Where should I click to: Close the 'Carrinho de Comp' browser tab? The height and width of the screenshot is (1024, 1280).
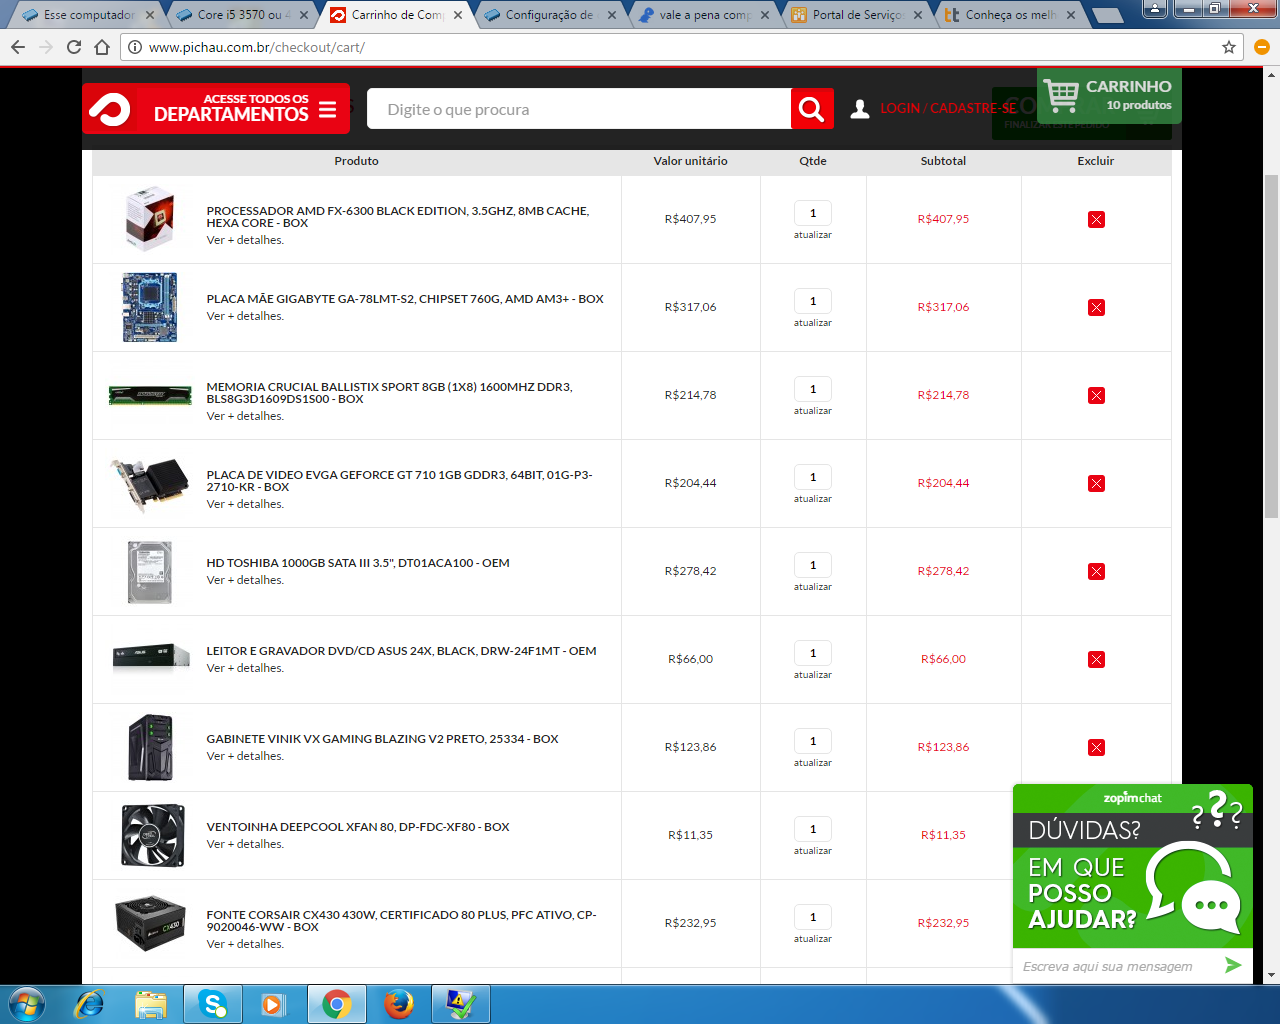coord(458,15)
